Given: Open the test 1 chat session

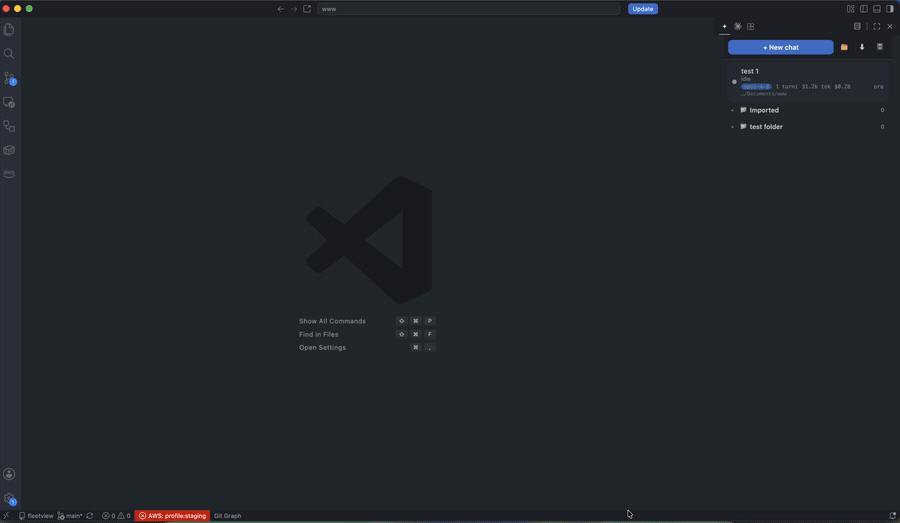Looking at the screenshot, I should pyautogui.click(x=808, y=82).
